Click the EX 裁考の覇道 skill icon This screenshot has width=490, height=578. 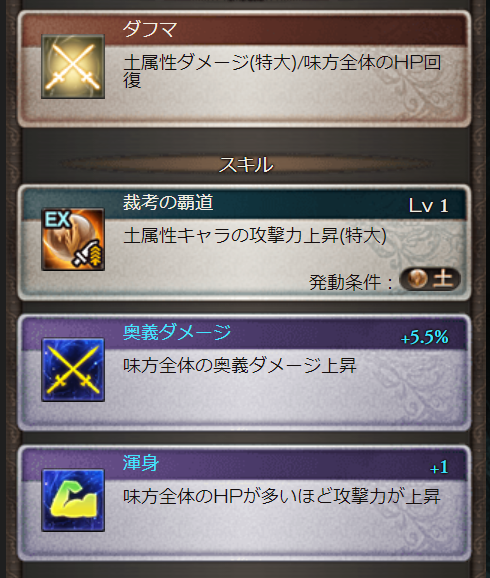(73, 240)
